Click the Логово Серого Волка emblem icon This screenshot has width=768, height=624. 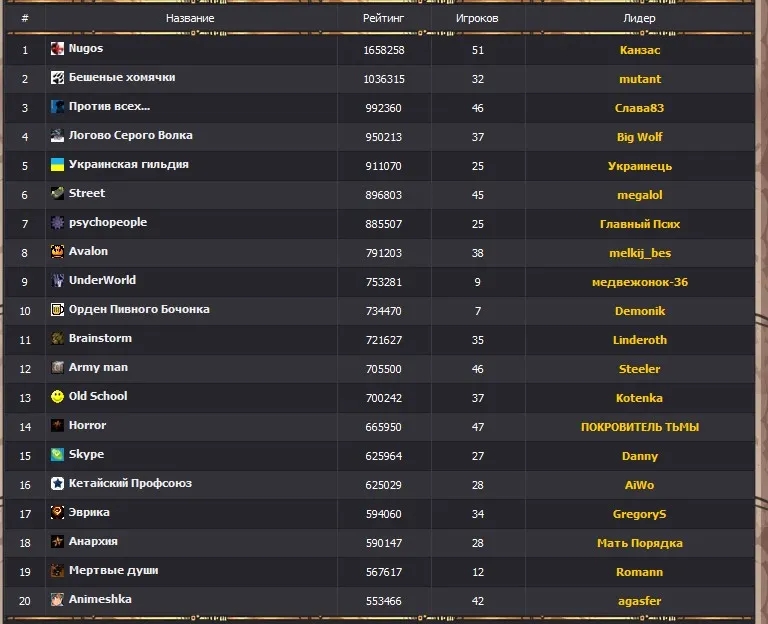point(57,135)
